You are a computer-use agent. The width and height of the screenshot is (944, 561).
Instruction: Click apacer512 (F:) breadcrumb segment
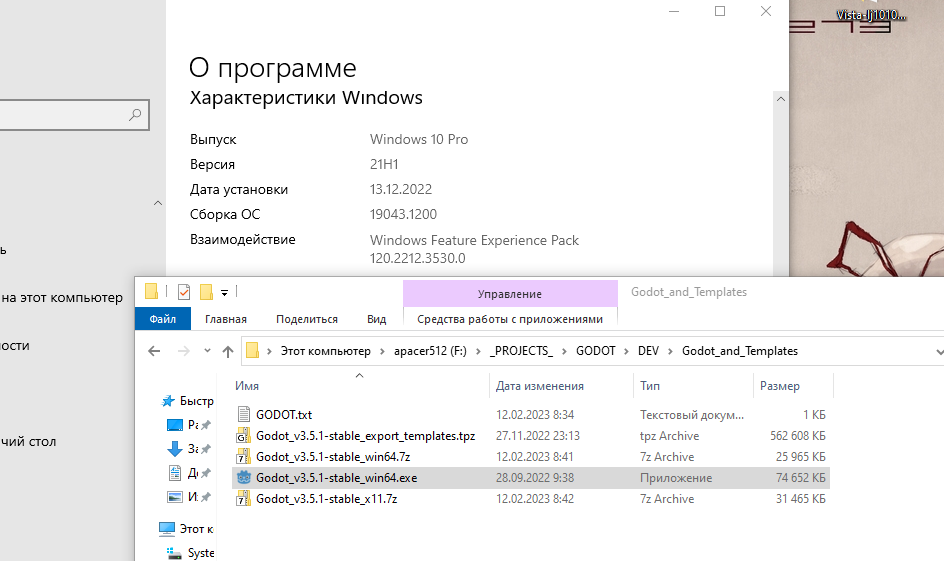[430, 351]
